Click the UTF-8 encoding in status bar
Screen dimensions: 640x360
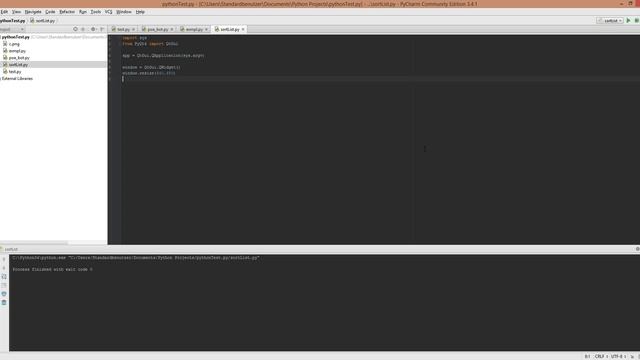[618, 356]
